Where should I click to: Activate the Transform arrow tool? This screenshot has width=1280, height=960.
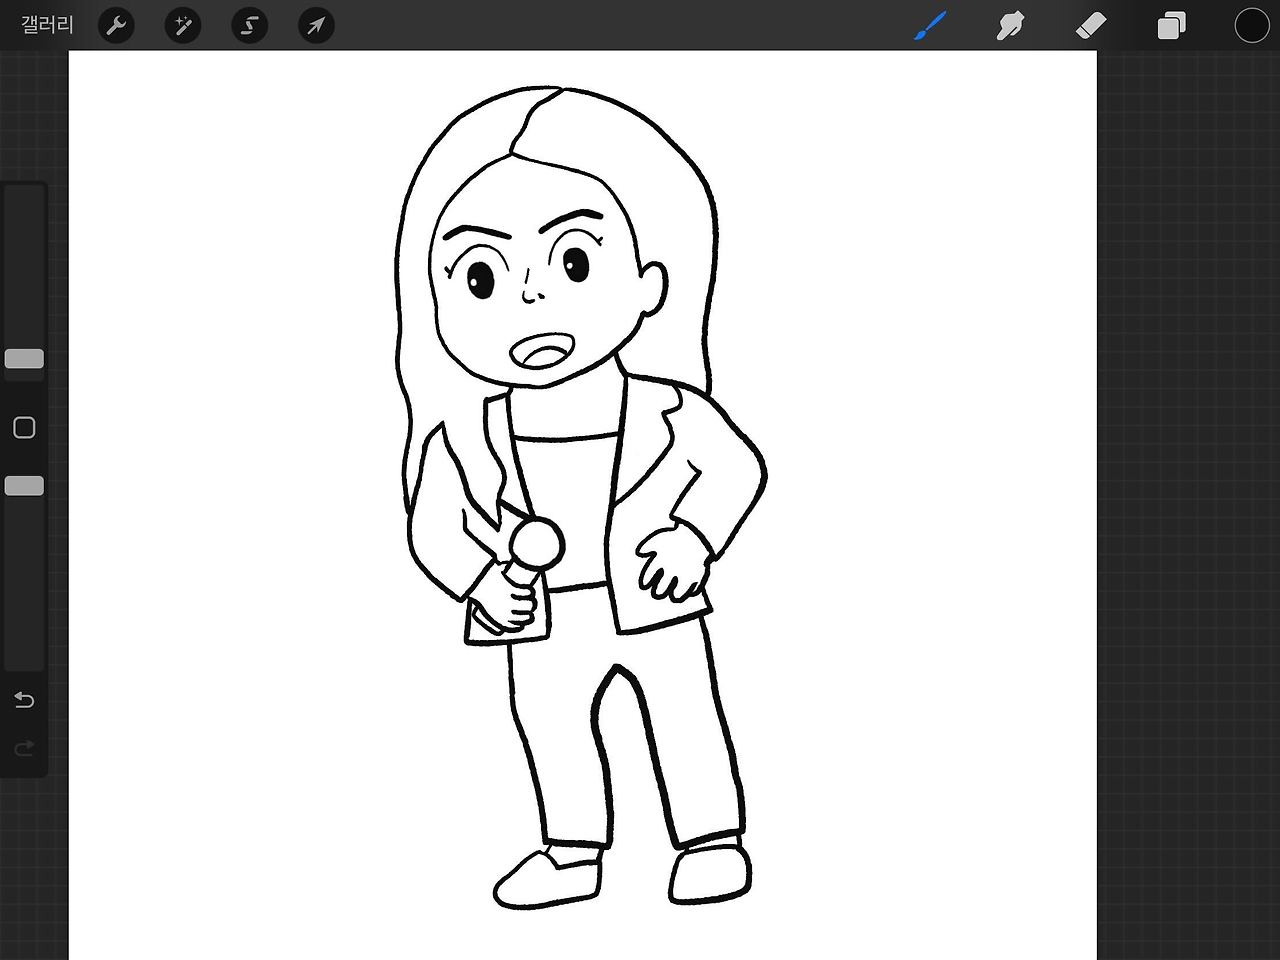click(x=316, y=26)
